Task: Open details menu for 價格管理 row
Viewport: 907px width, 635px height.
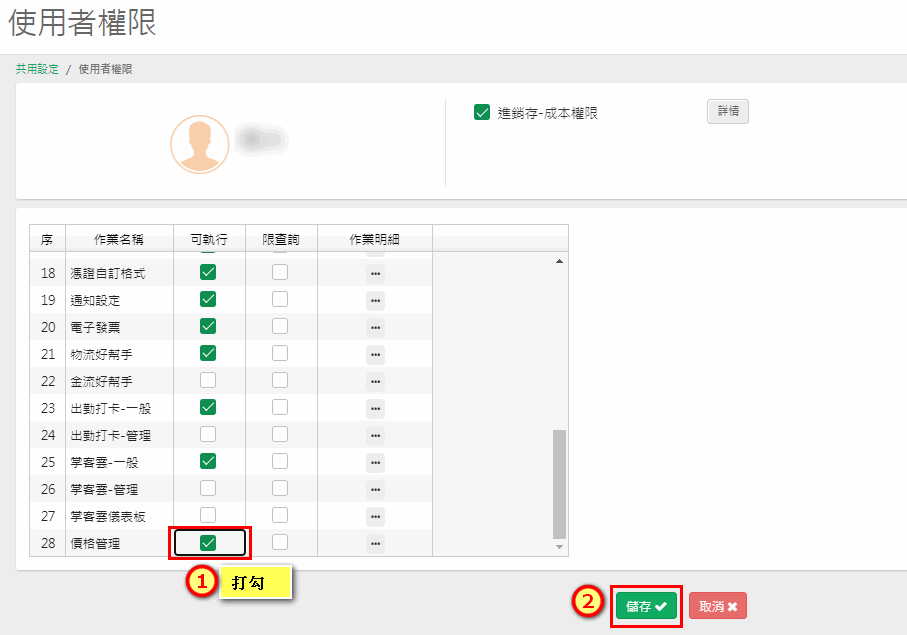Action: pyautogui.click(x=375, y=544)
